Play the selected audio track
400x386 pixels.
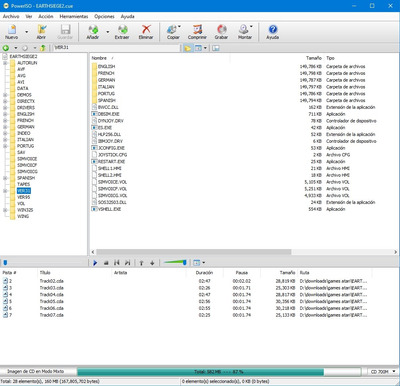tap(95, 263)
